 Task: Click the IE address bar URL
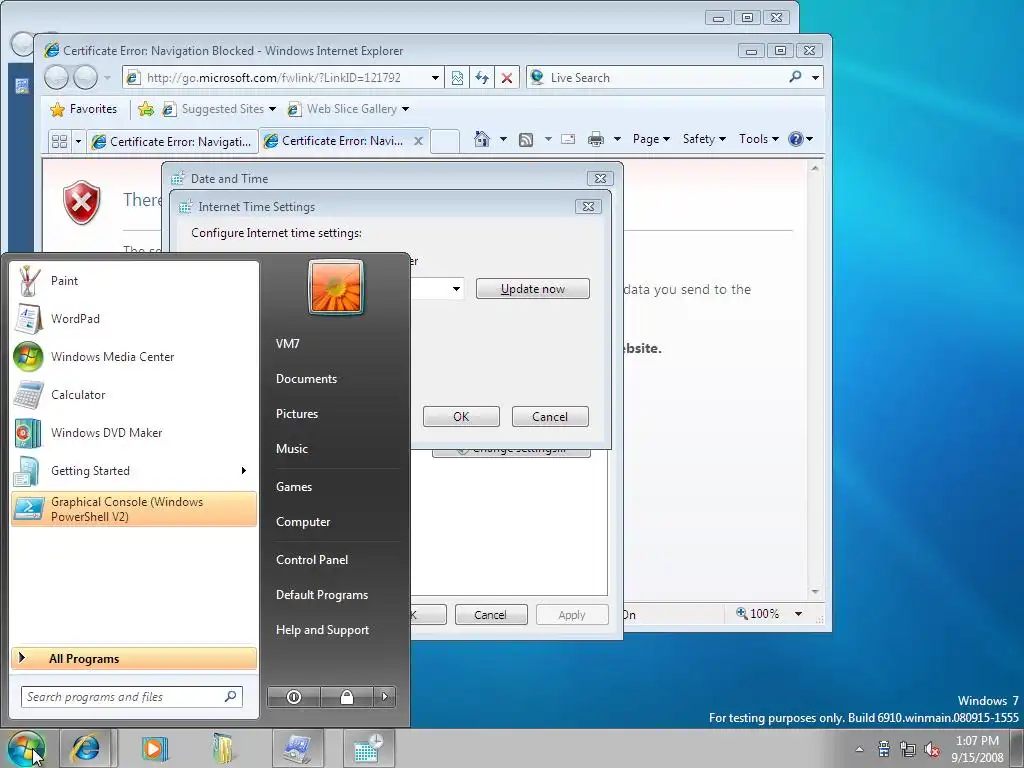click(x=274, y=78)
